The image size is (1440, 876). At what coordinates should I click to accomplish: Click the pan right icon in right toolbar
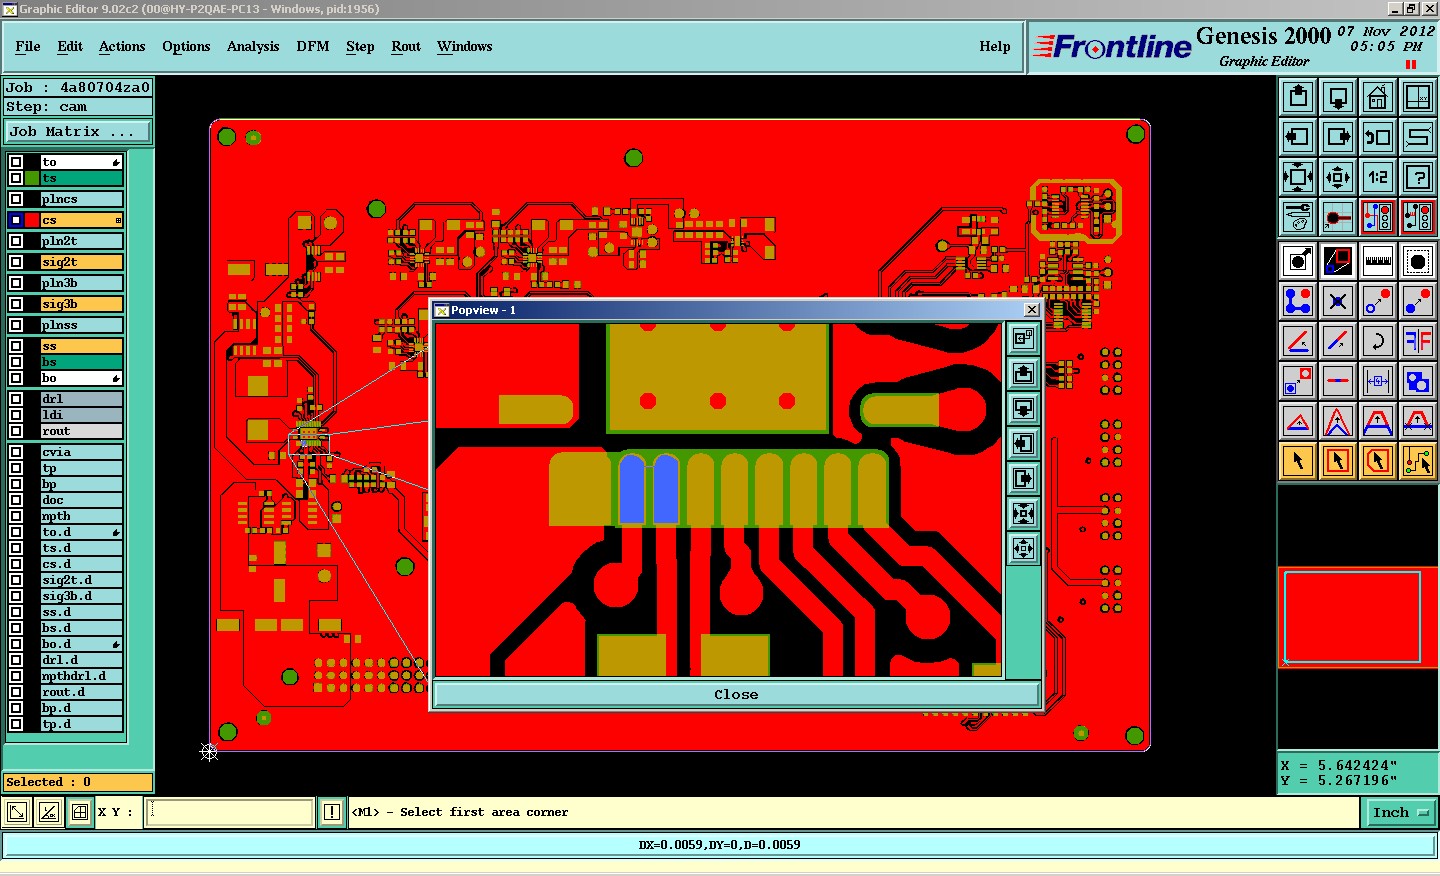click(x=1338, y=137)
